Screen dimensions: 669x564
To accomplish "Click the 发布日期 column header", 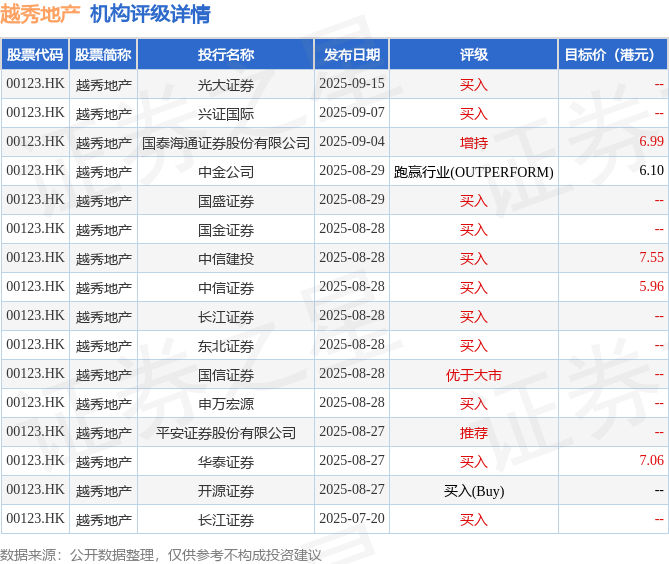I will 352,54.
